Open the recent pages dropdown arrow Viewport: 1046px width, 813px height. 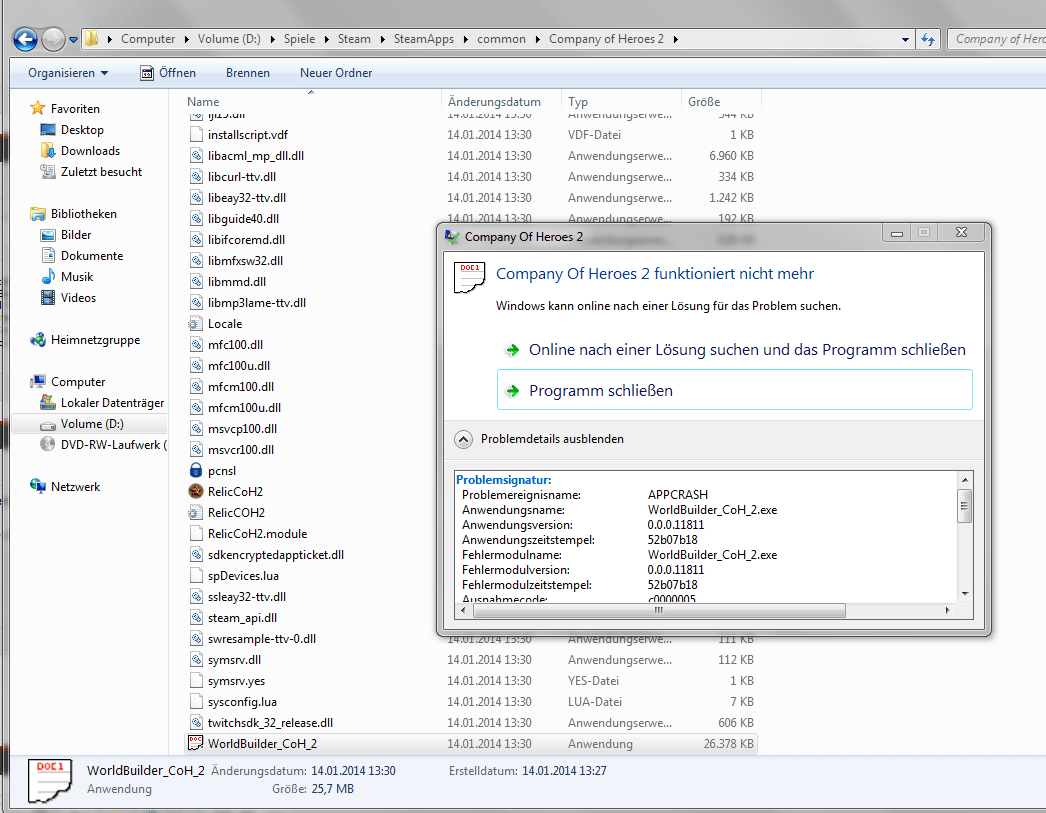[x=73, y=40]
